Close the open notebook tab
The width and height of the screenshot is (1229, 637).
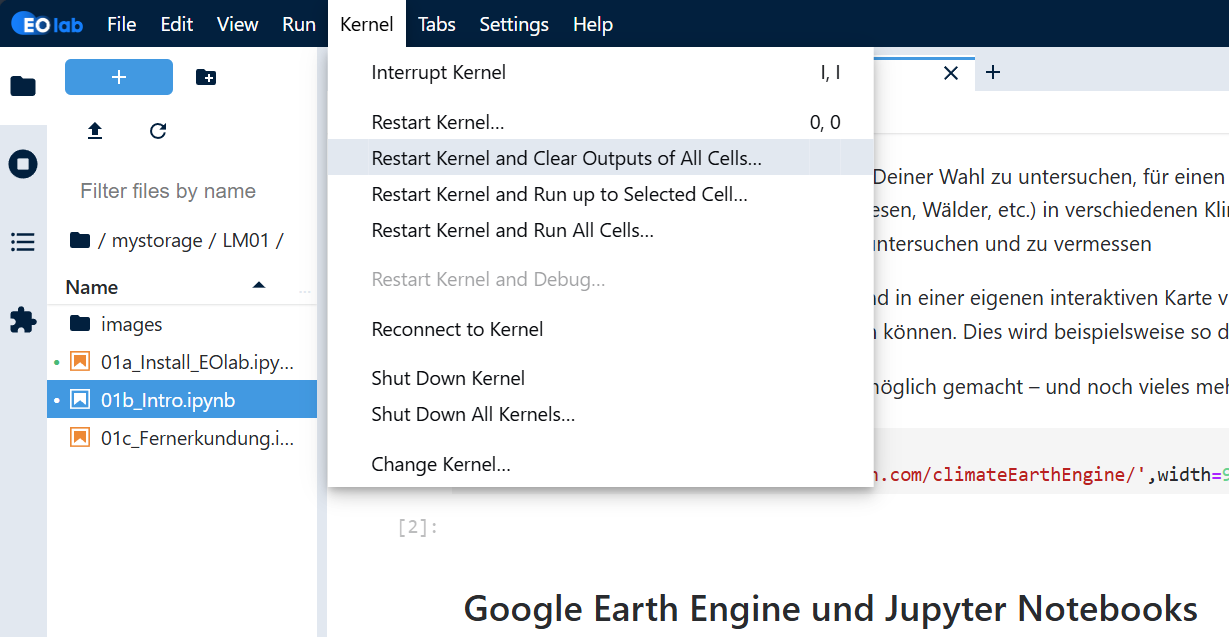click(950, 72)
